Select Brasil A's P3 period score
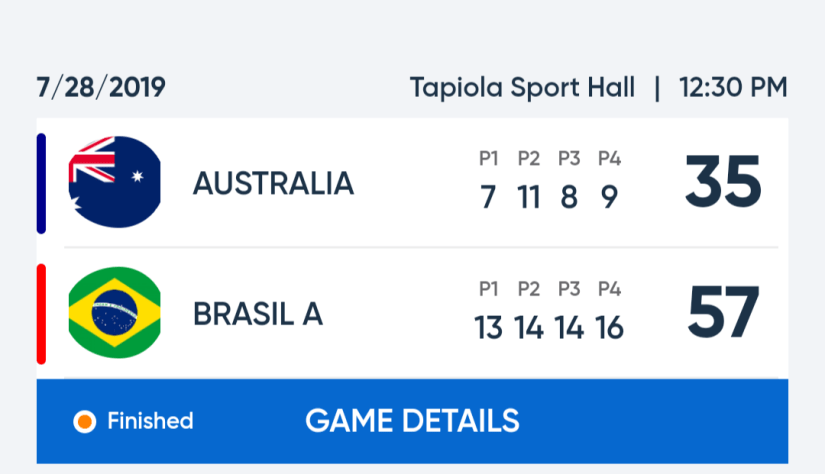 (569, 327)
